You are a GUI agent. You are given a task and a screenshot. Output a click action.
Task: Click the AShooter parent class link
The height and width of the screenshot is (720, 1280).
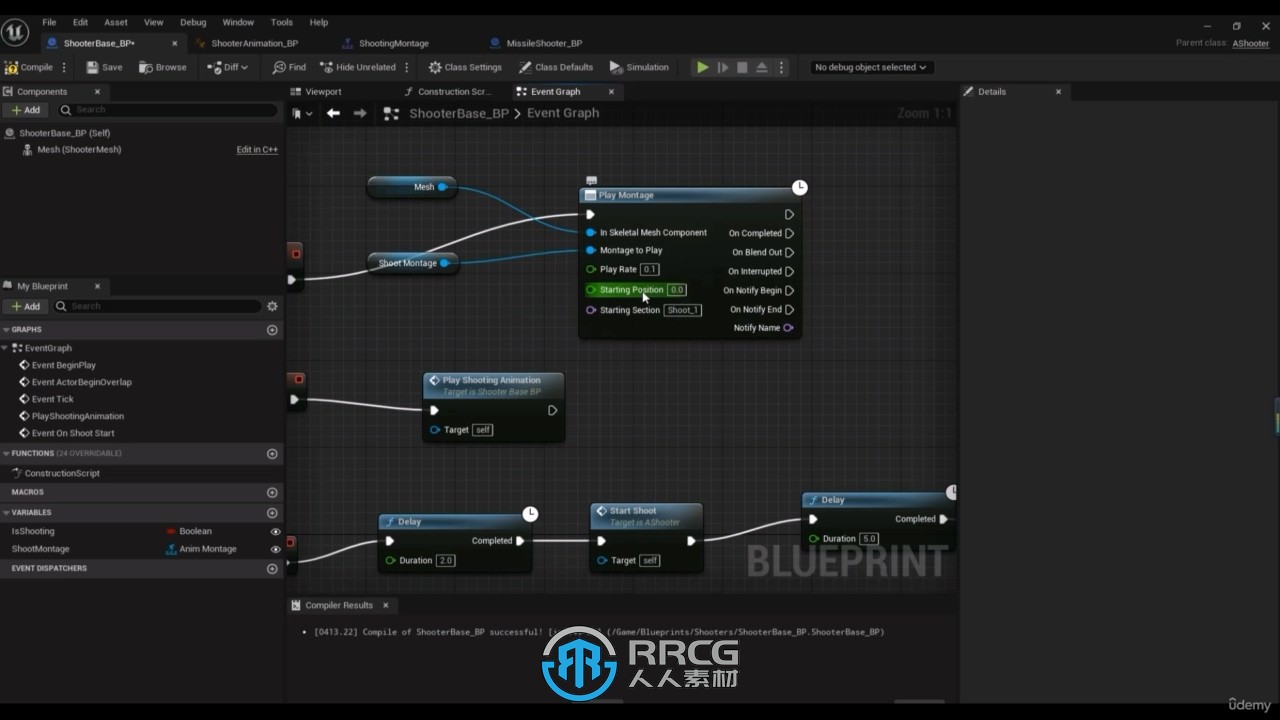click(x=1250, y=43)
